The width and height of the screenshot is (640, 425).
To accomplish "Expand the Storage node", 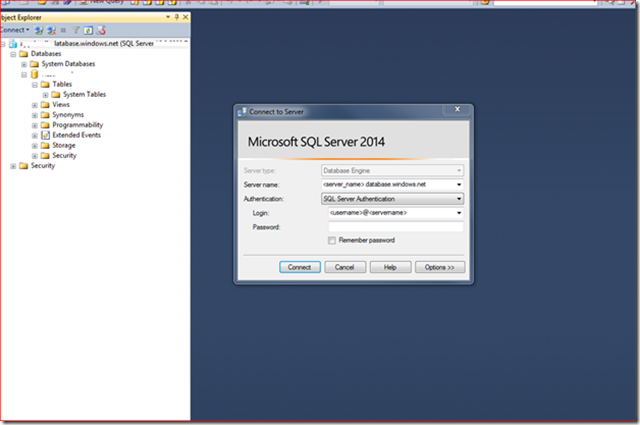I will 35,146.
